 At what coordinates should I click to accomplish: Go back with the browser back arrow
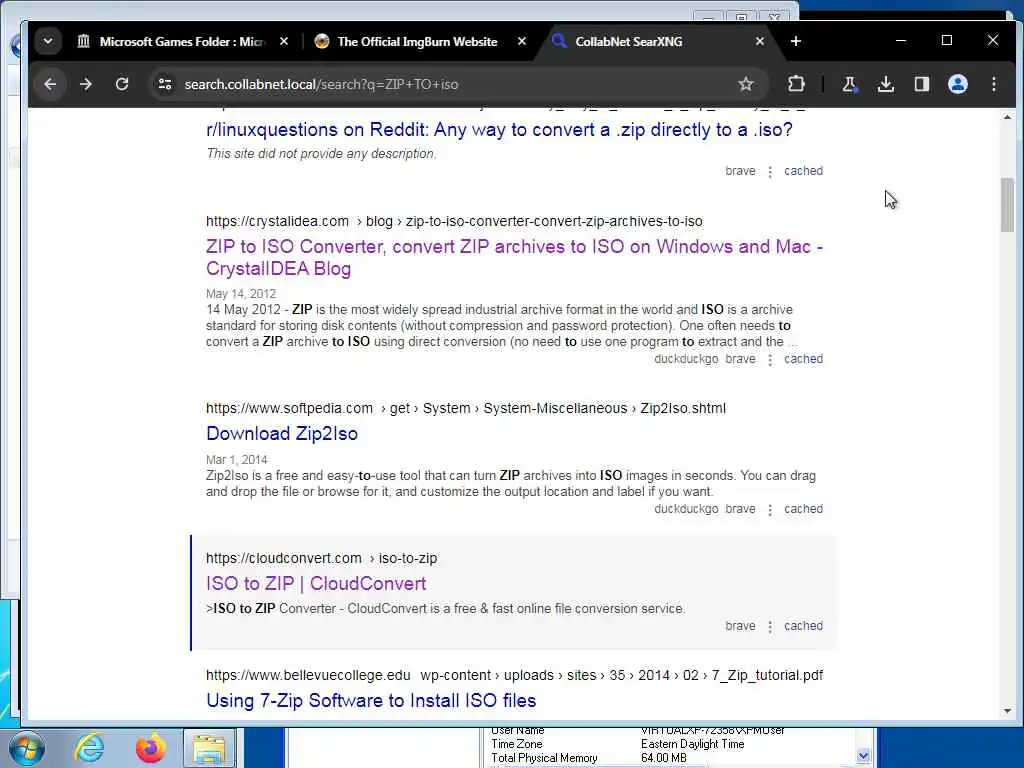pos(50,84)
